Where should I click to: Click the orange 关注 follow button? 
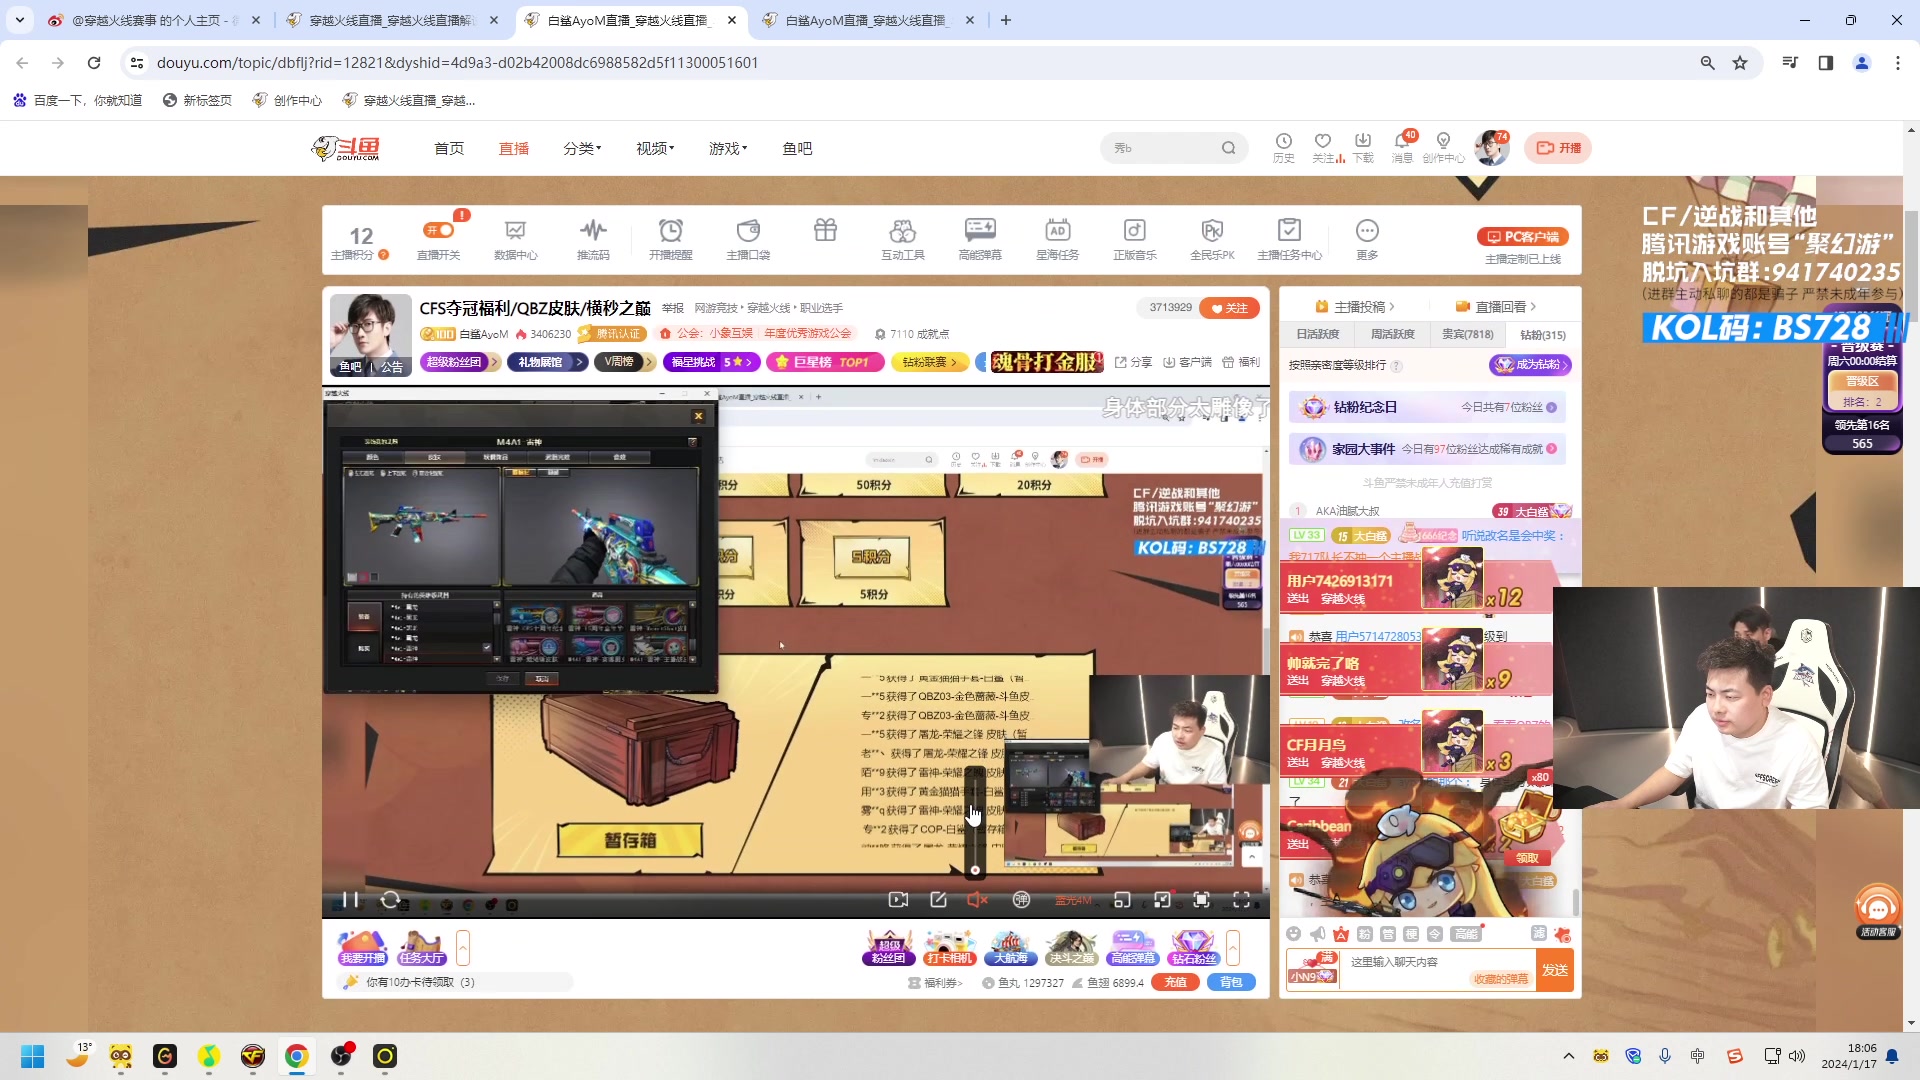coord(1230,308)
